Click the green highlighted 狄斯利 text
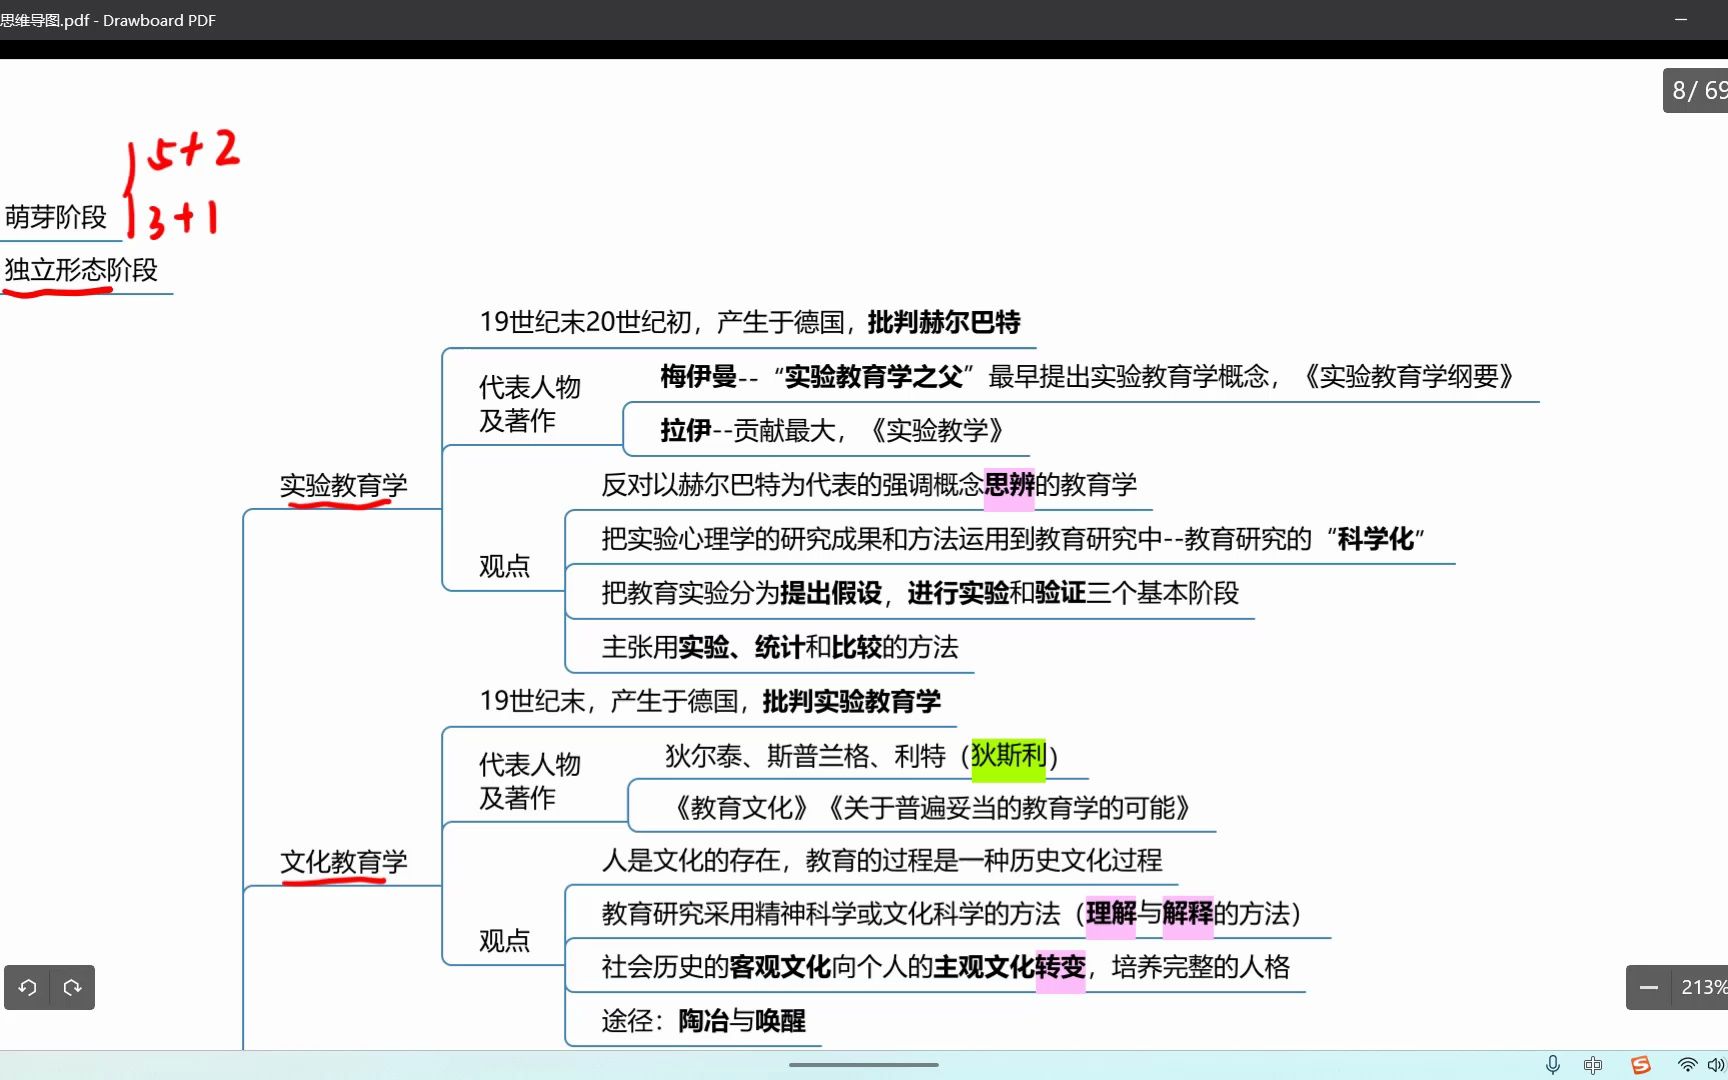The width and height of the screenshot is (1728, 1080). pyautogui.click(x=1008, y=756)
